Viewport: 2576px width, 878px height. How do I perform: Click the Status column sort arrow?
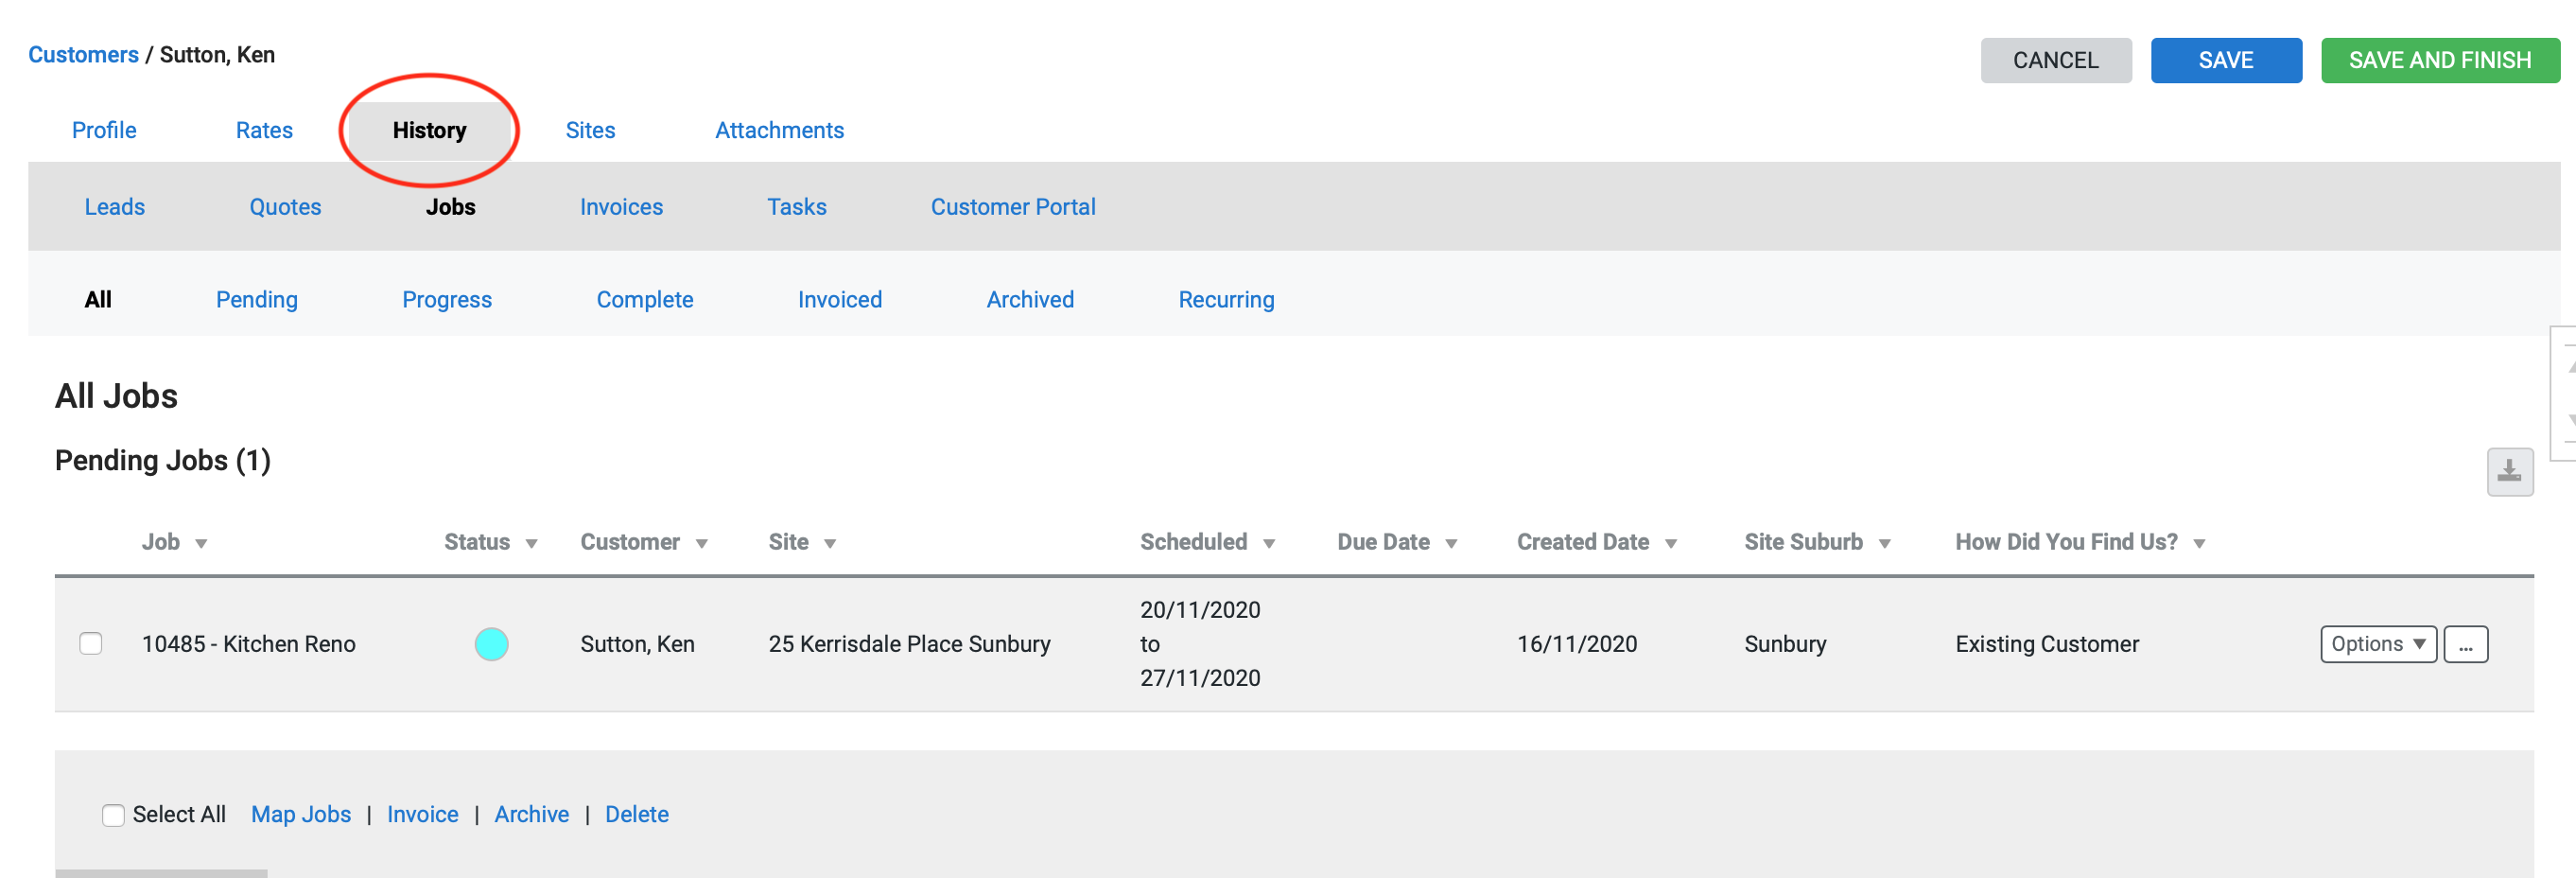click(531, 544)
